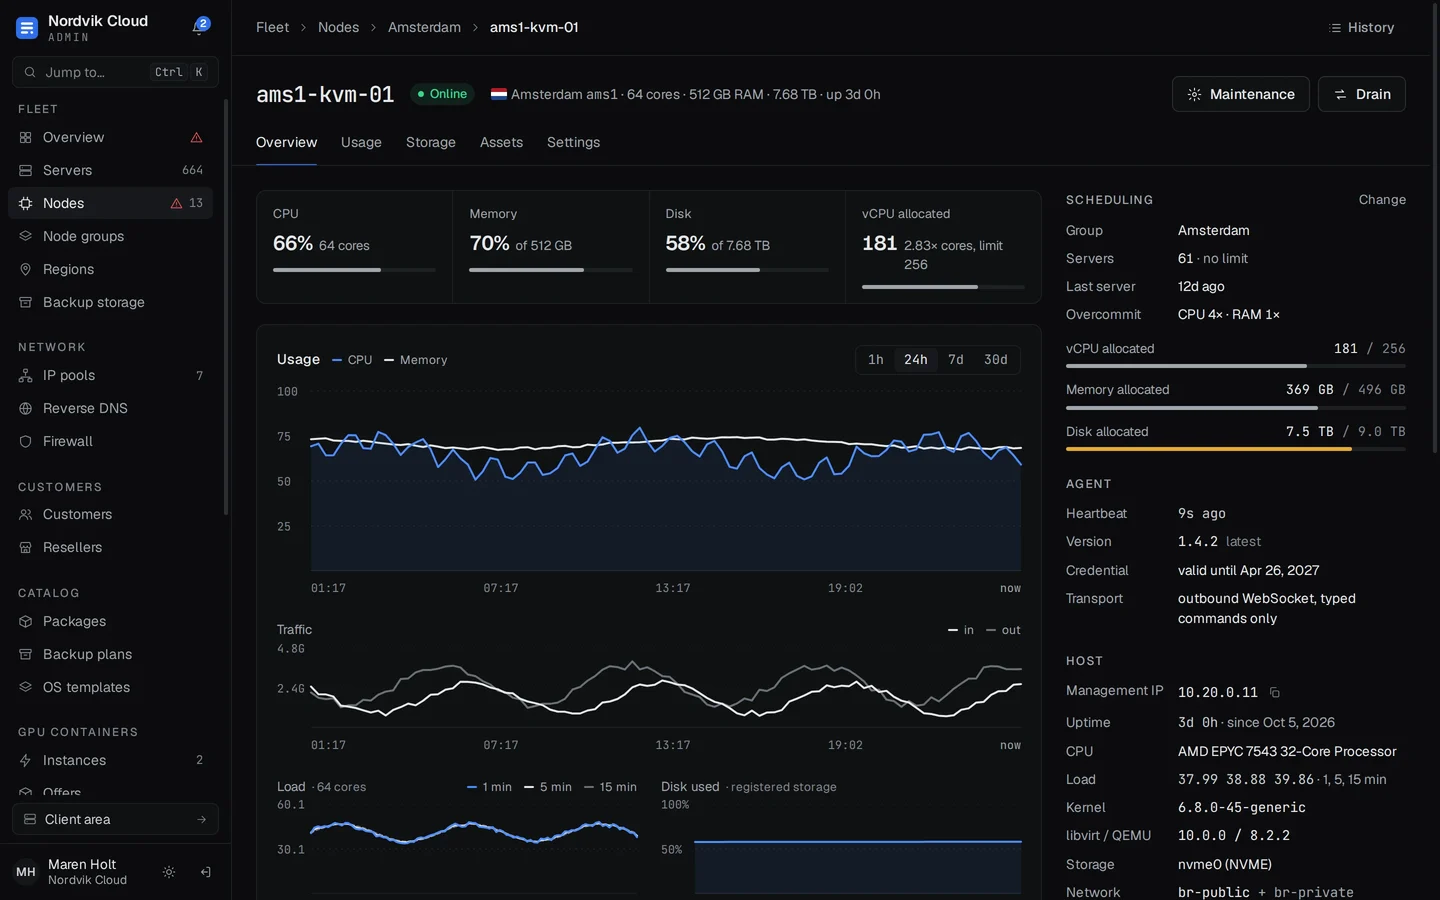Click the Servers sidebar icon
This screenshot has width=1440, height=900.
(26, 170)
